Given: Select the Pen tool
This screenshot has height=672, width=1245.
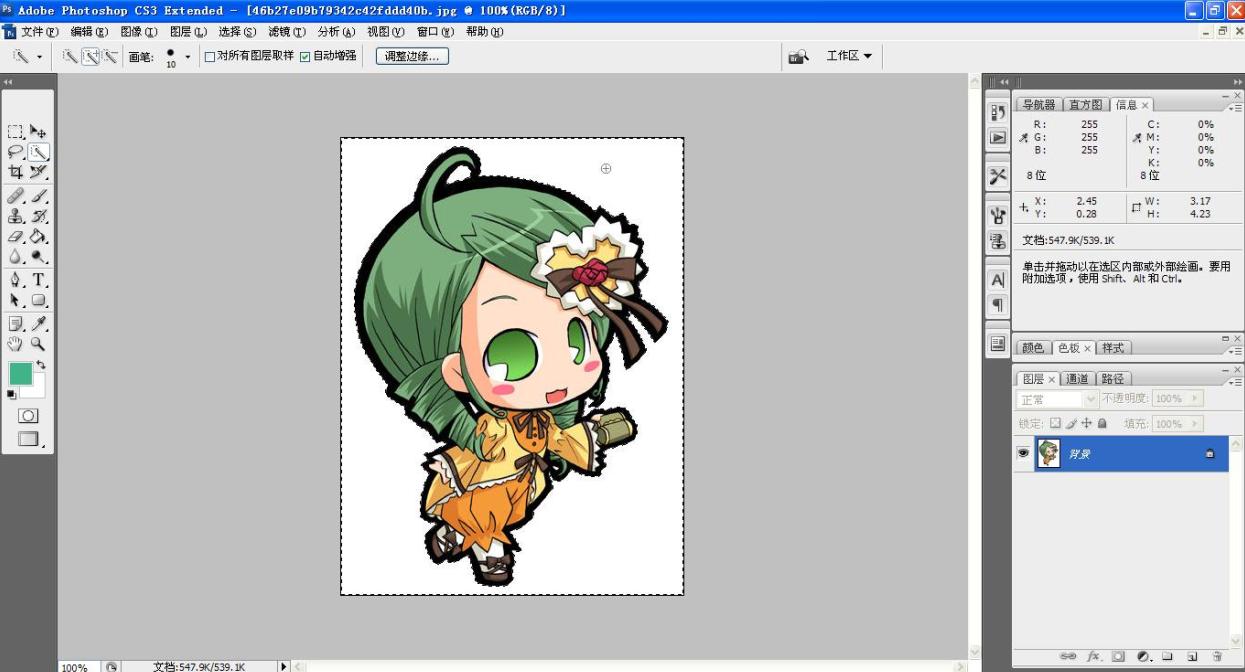Looking at the screenshot, I should click(x=16, y=280).
